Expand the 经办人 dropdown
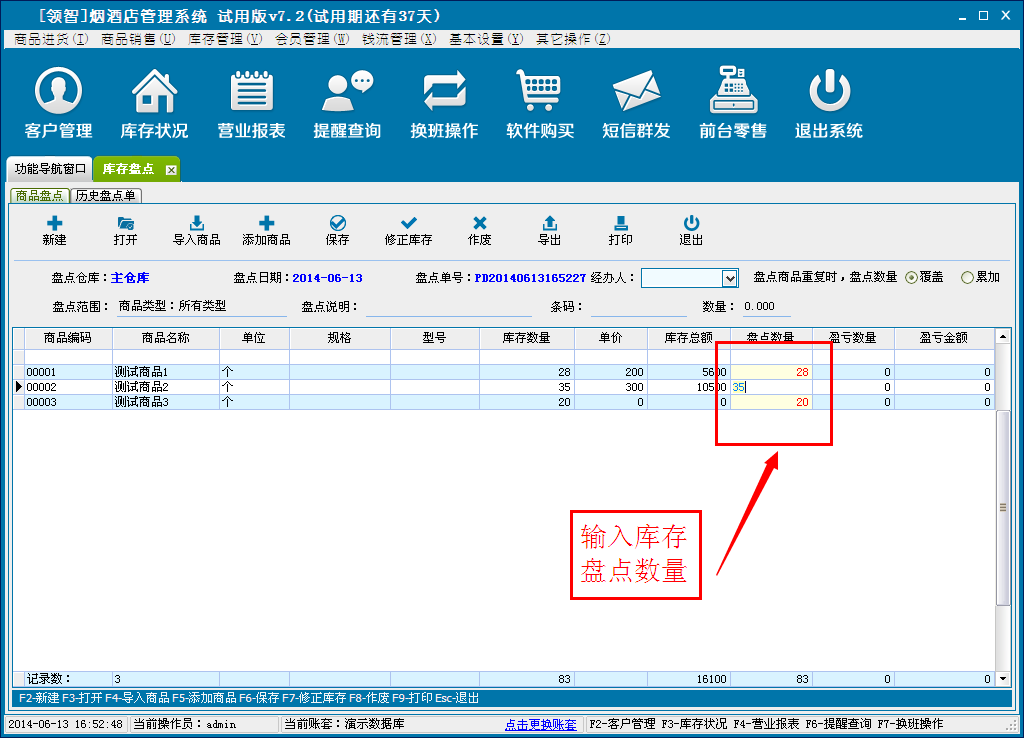Image resolution: width=1024 pixels, height=738 pixels. 729,278
